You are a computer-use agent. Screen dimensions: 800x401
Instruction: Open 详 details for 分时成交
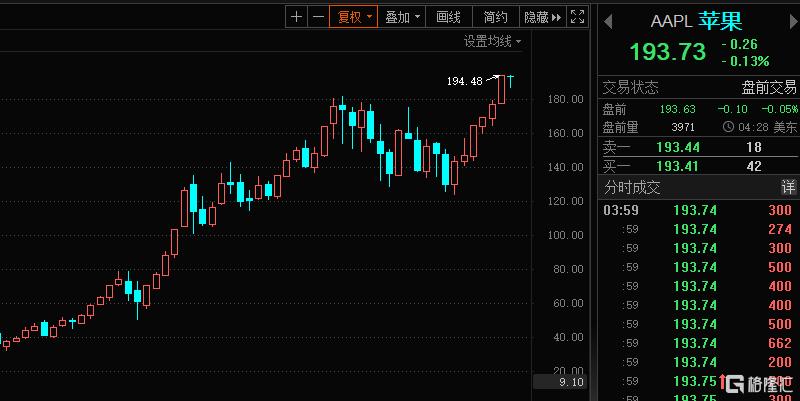(788, 187)
